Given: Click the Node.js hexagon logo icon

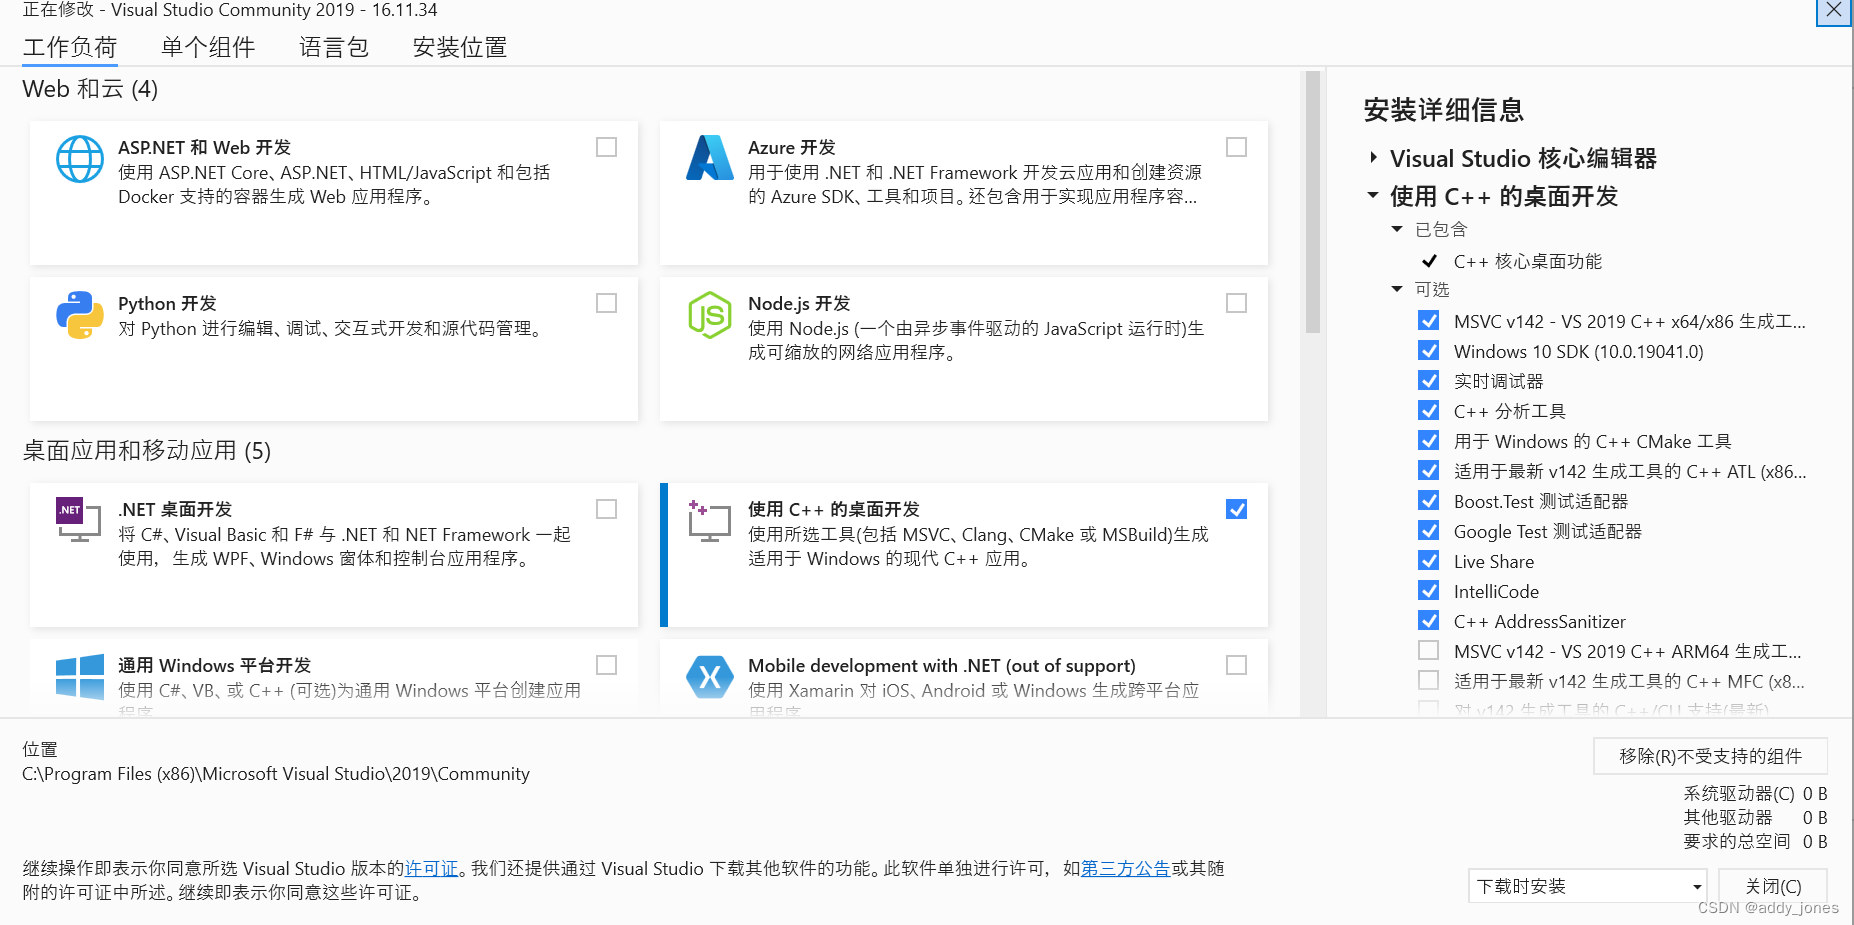Looking at the screenshot, I should click(x=710, y=315).
